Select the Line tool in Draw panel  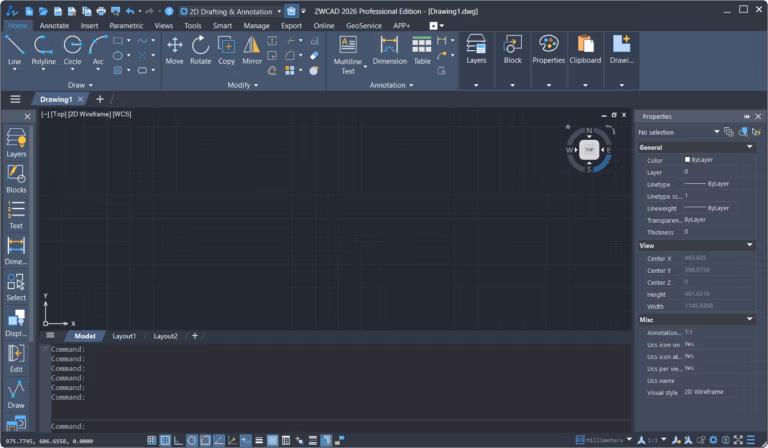pyautogui.click(x=14, y=50)
